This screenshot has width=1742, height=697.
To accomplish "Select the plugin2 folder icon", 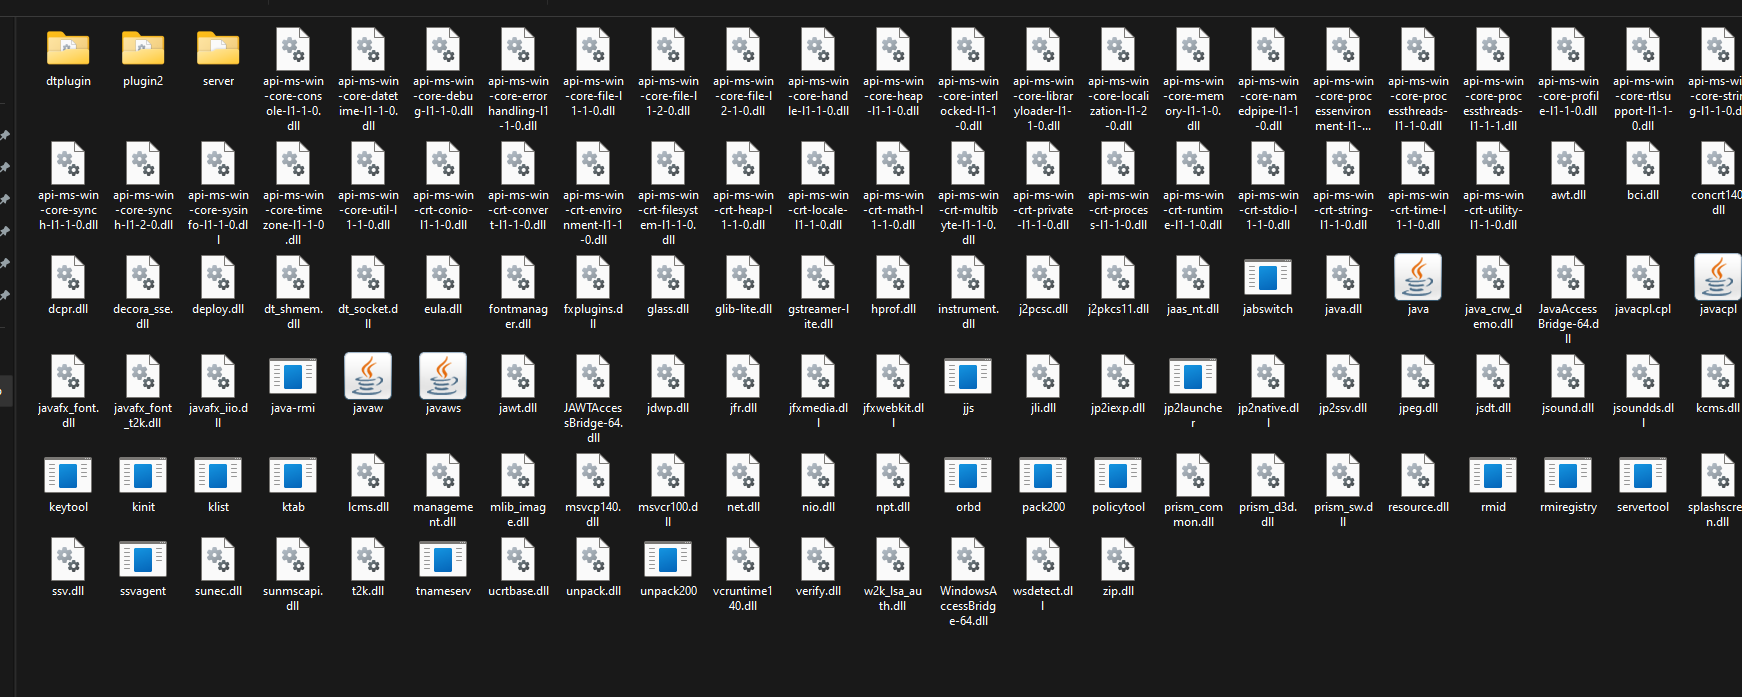I will click(x=143, y=48).
